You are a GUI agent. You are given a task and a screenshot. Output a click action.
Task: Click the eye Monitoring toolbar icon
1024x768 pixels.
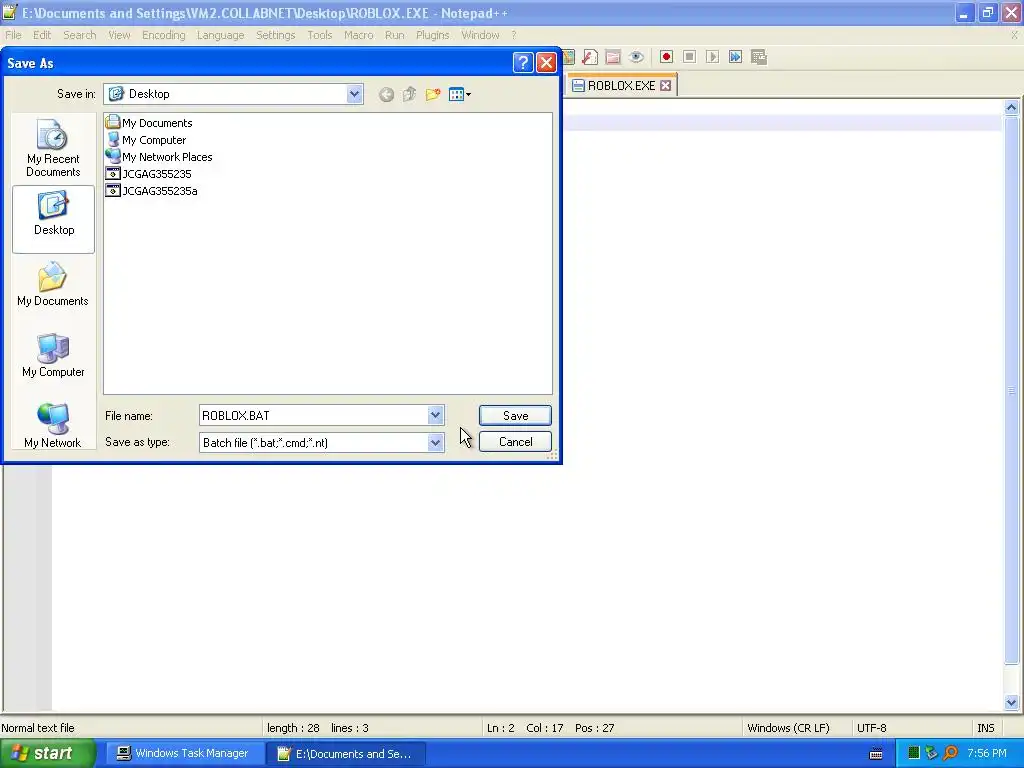click(636, 57)
